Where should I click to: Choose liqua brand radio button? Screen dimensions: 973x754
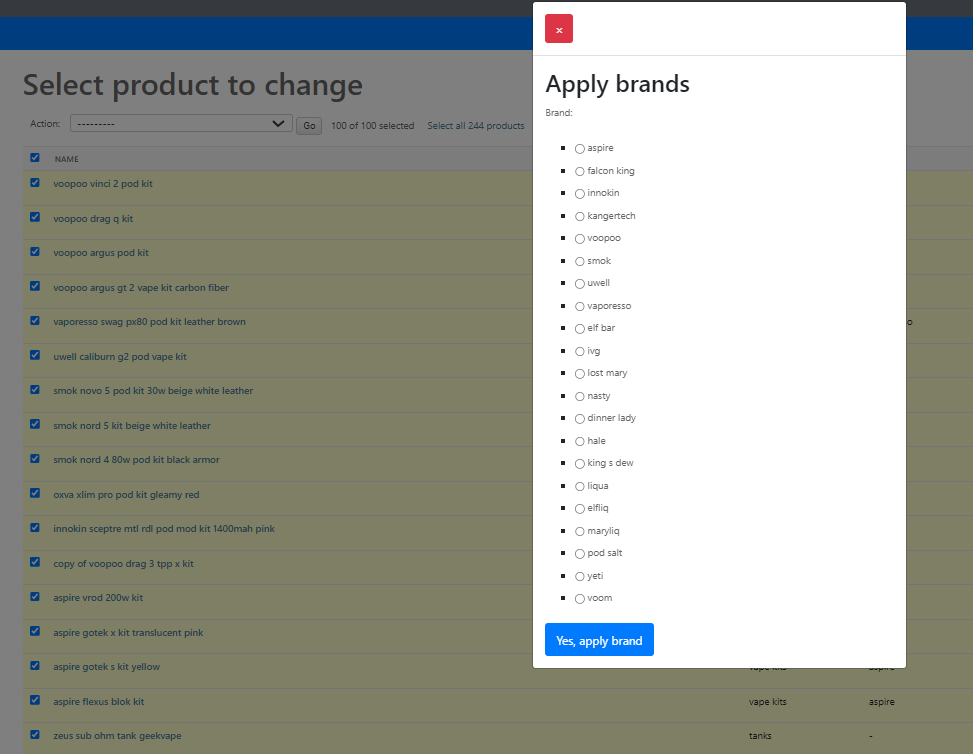[x=580, y=487]
